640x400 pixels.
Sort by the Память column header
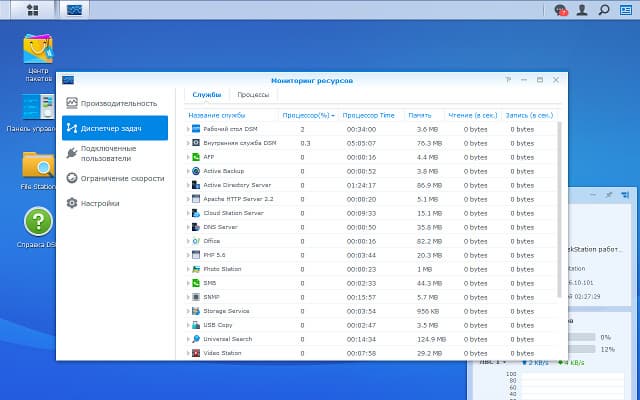click(x=420, y=116)
